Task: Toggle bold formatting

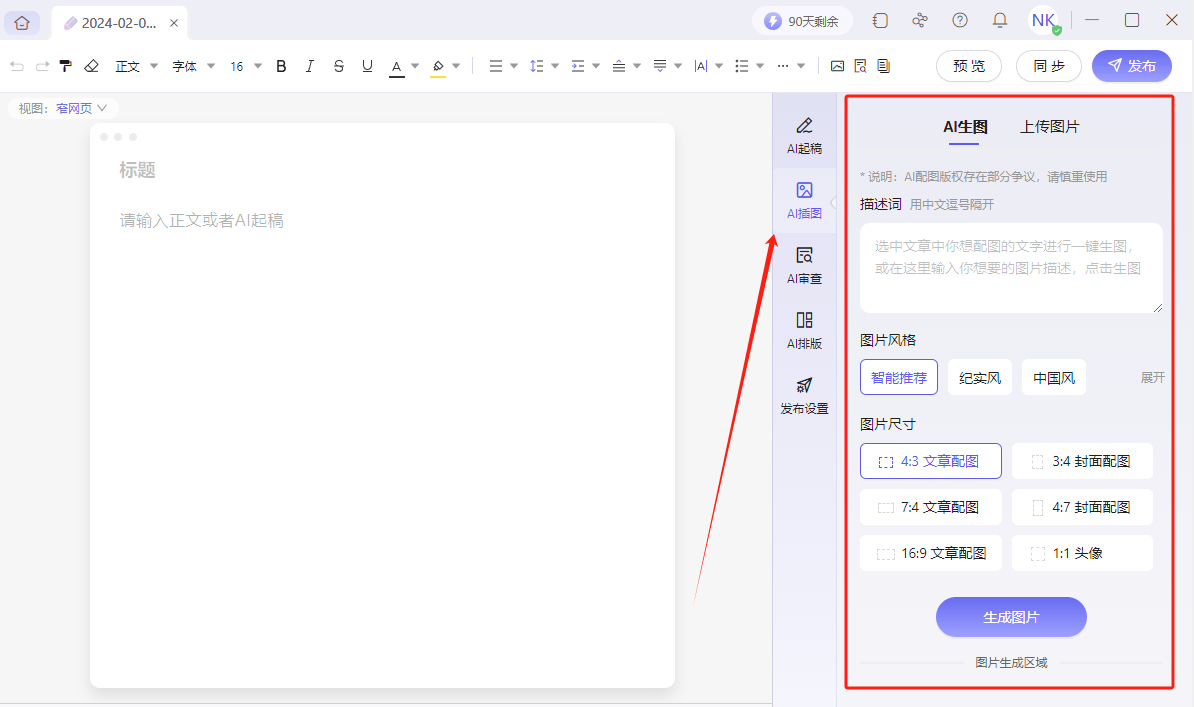Action: (281, 66)
